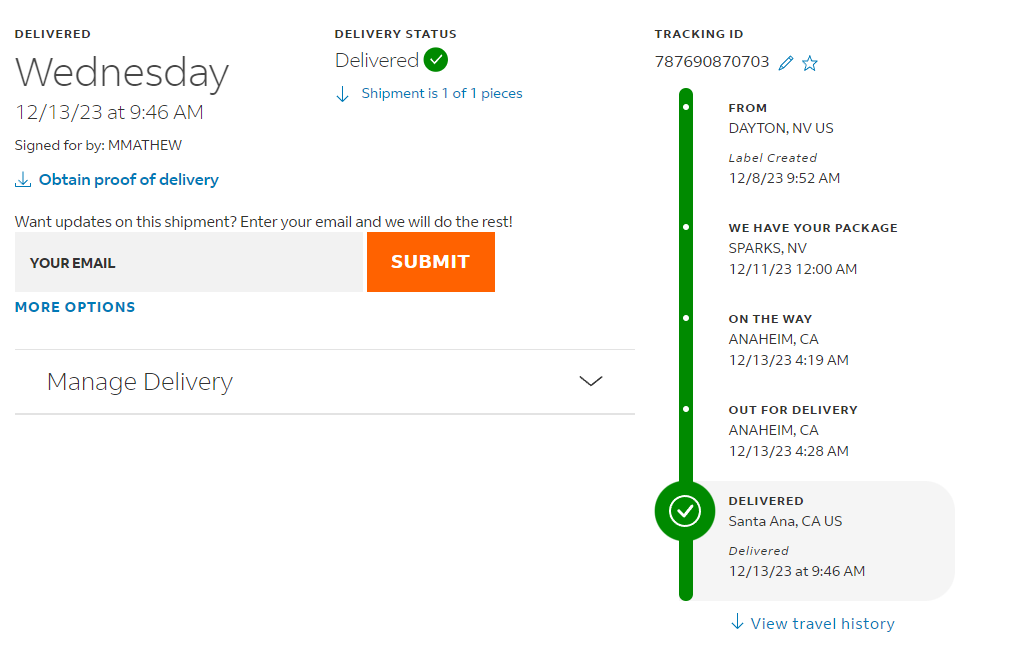Image resolution: width=1009 pixels, height=663 pixels.
Task: Click the large green Delivered checkmark circle
Action: (685, 511)
